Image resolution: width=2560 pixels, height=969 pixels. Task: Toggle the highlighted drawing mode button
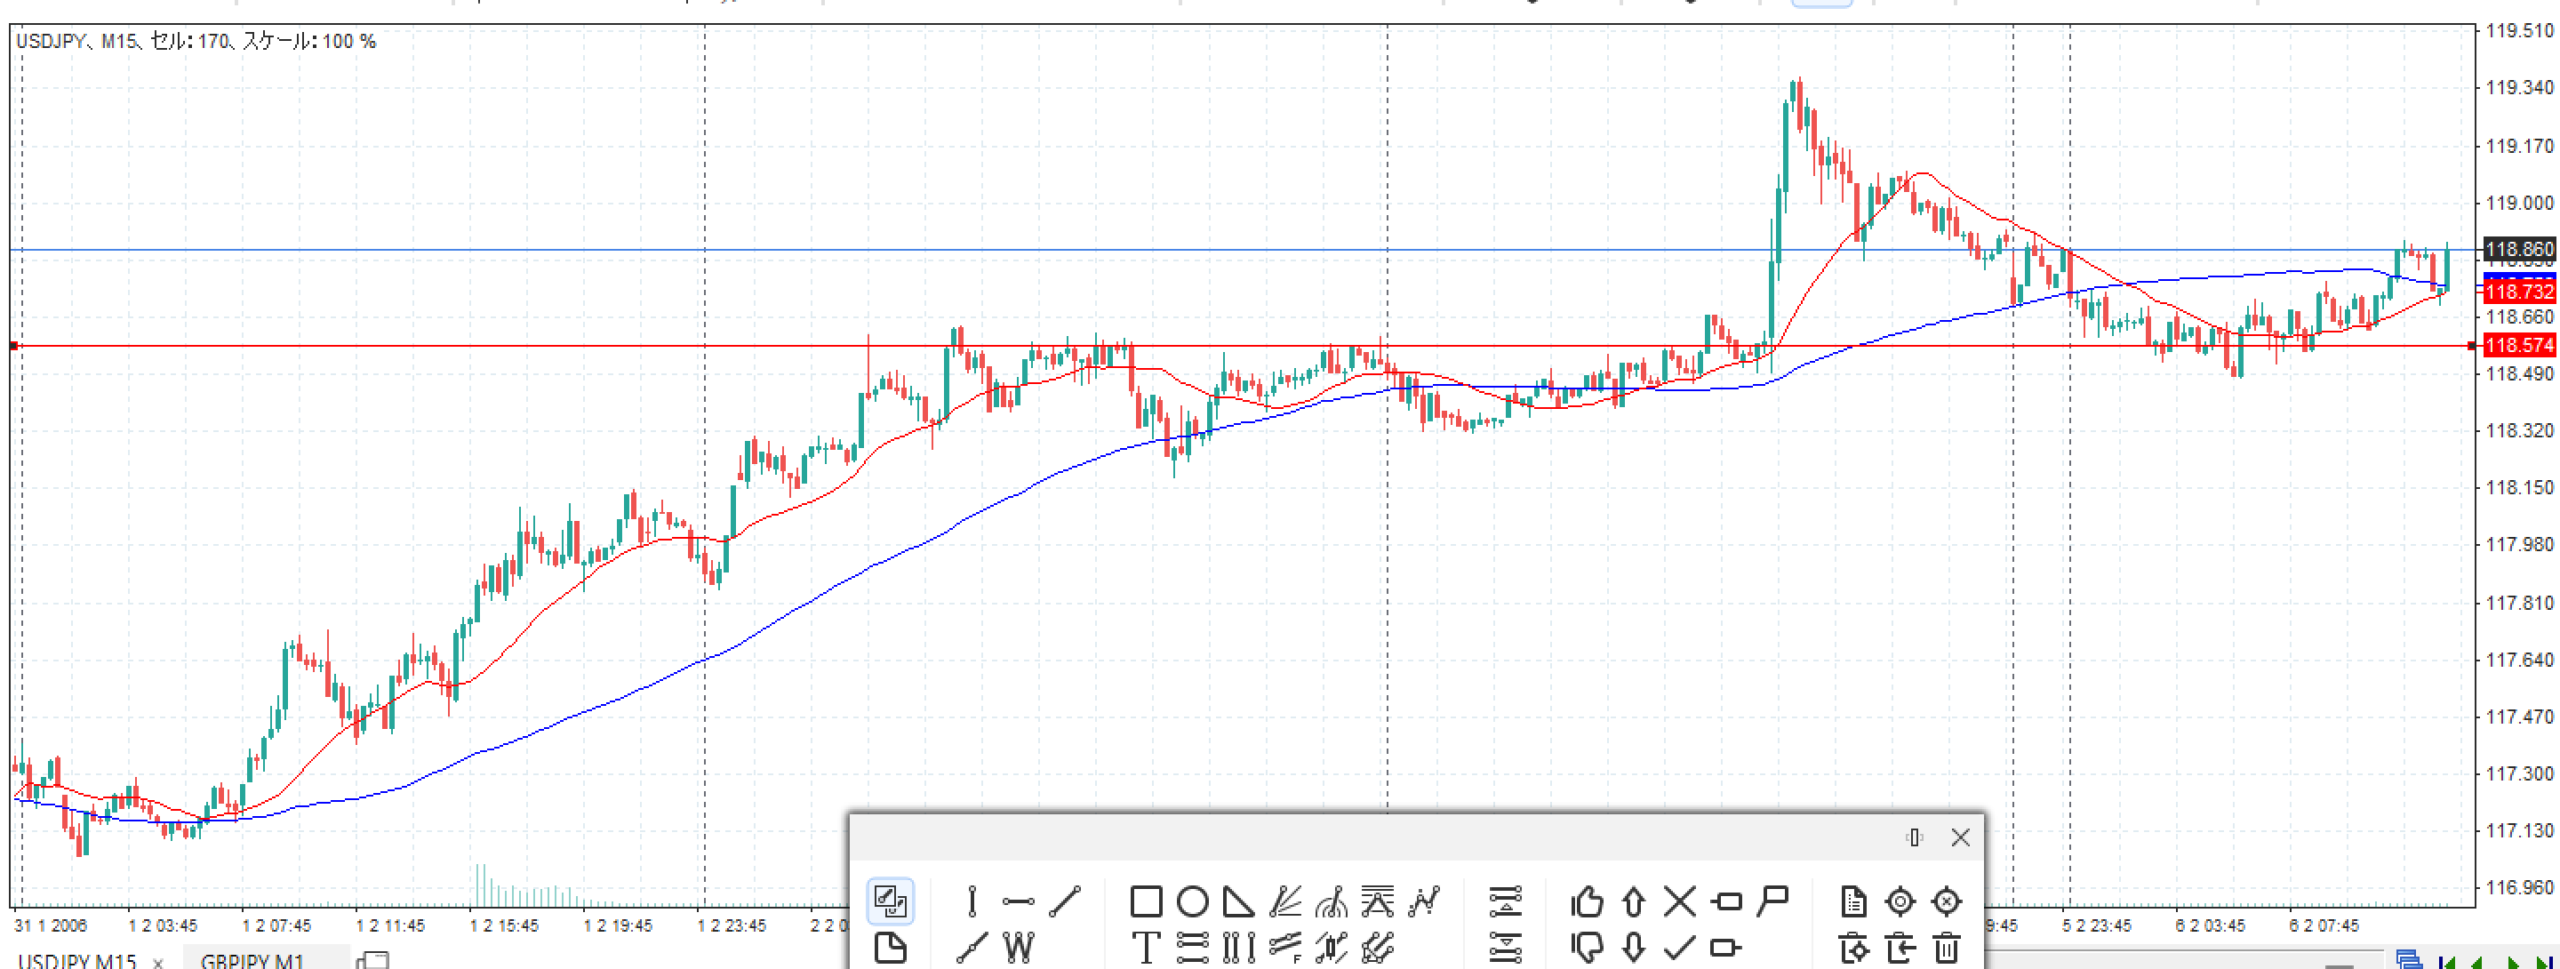(x=890, y=901)
